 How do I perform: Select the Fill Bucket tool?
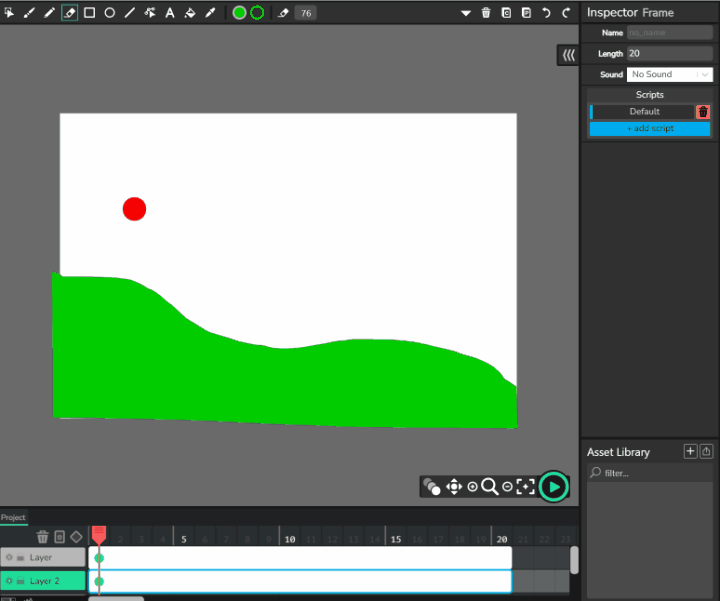pyautogui.click(x=190, y=13)
